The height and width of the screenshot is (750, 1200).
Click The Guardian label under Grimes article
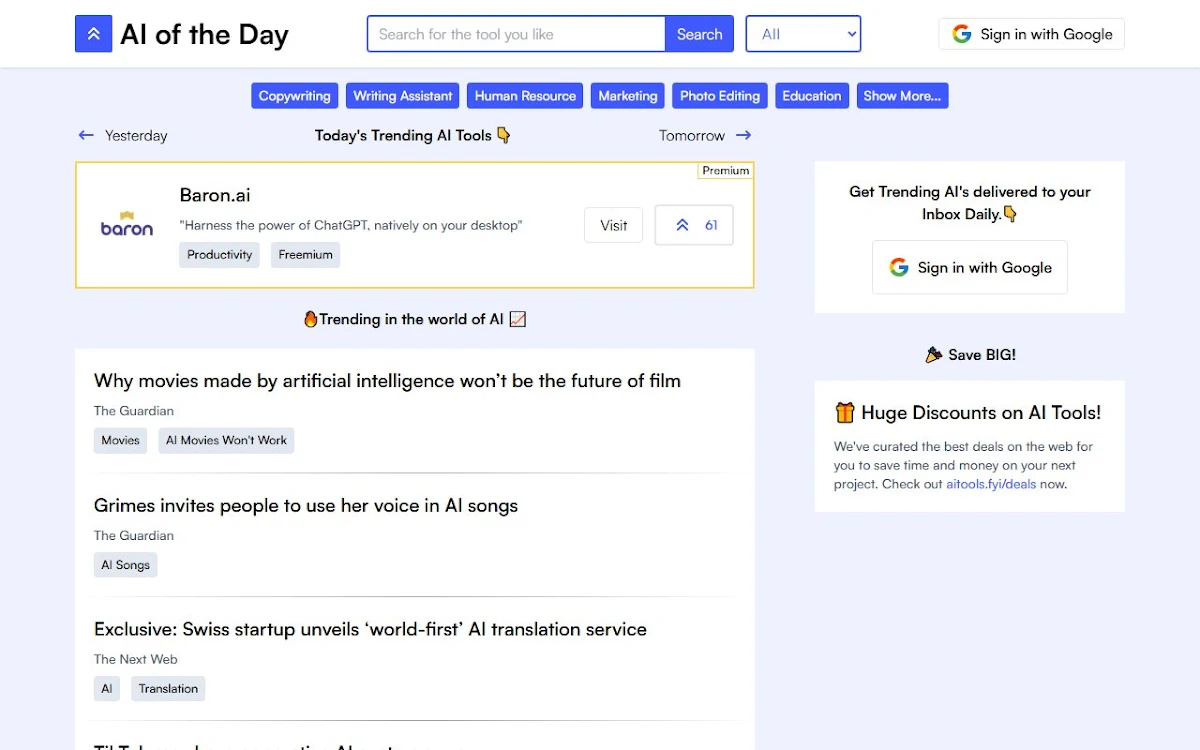click(134, 536)
